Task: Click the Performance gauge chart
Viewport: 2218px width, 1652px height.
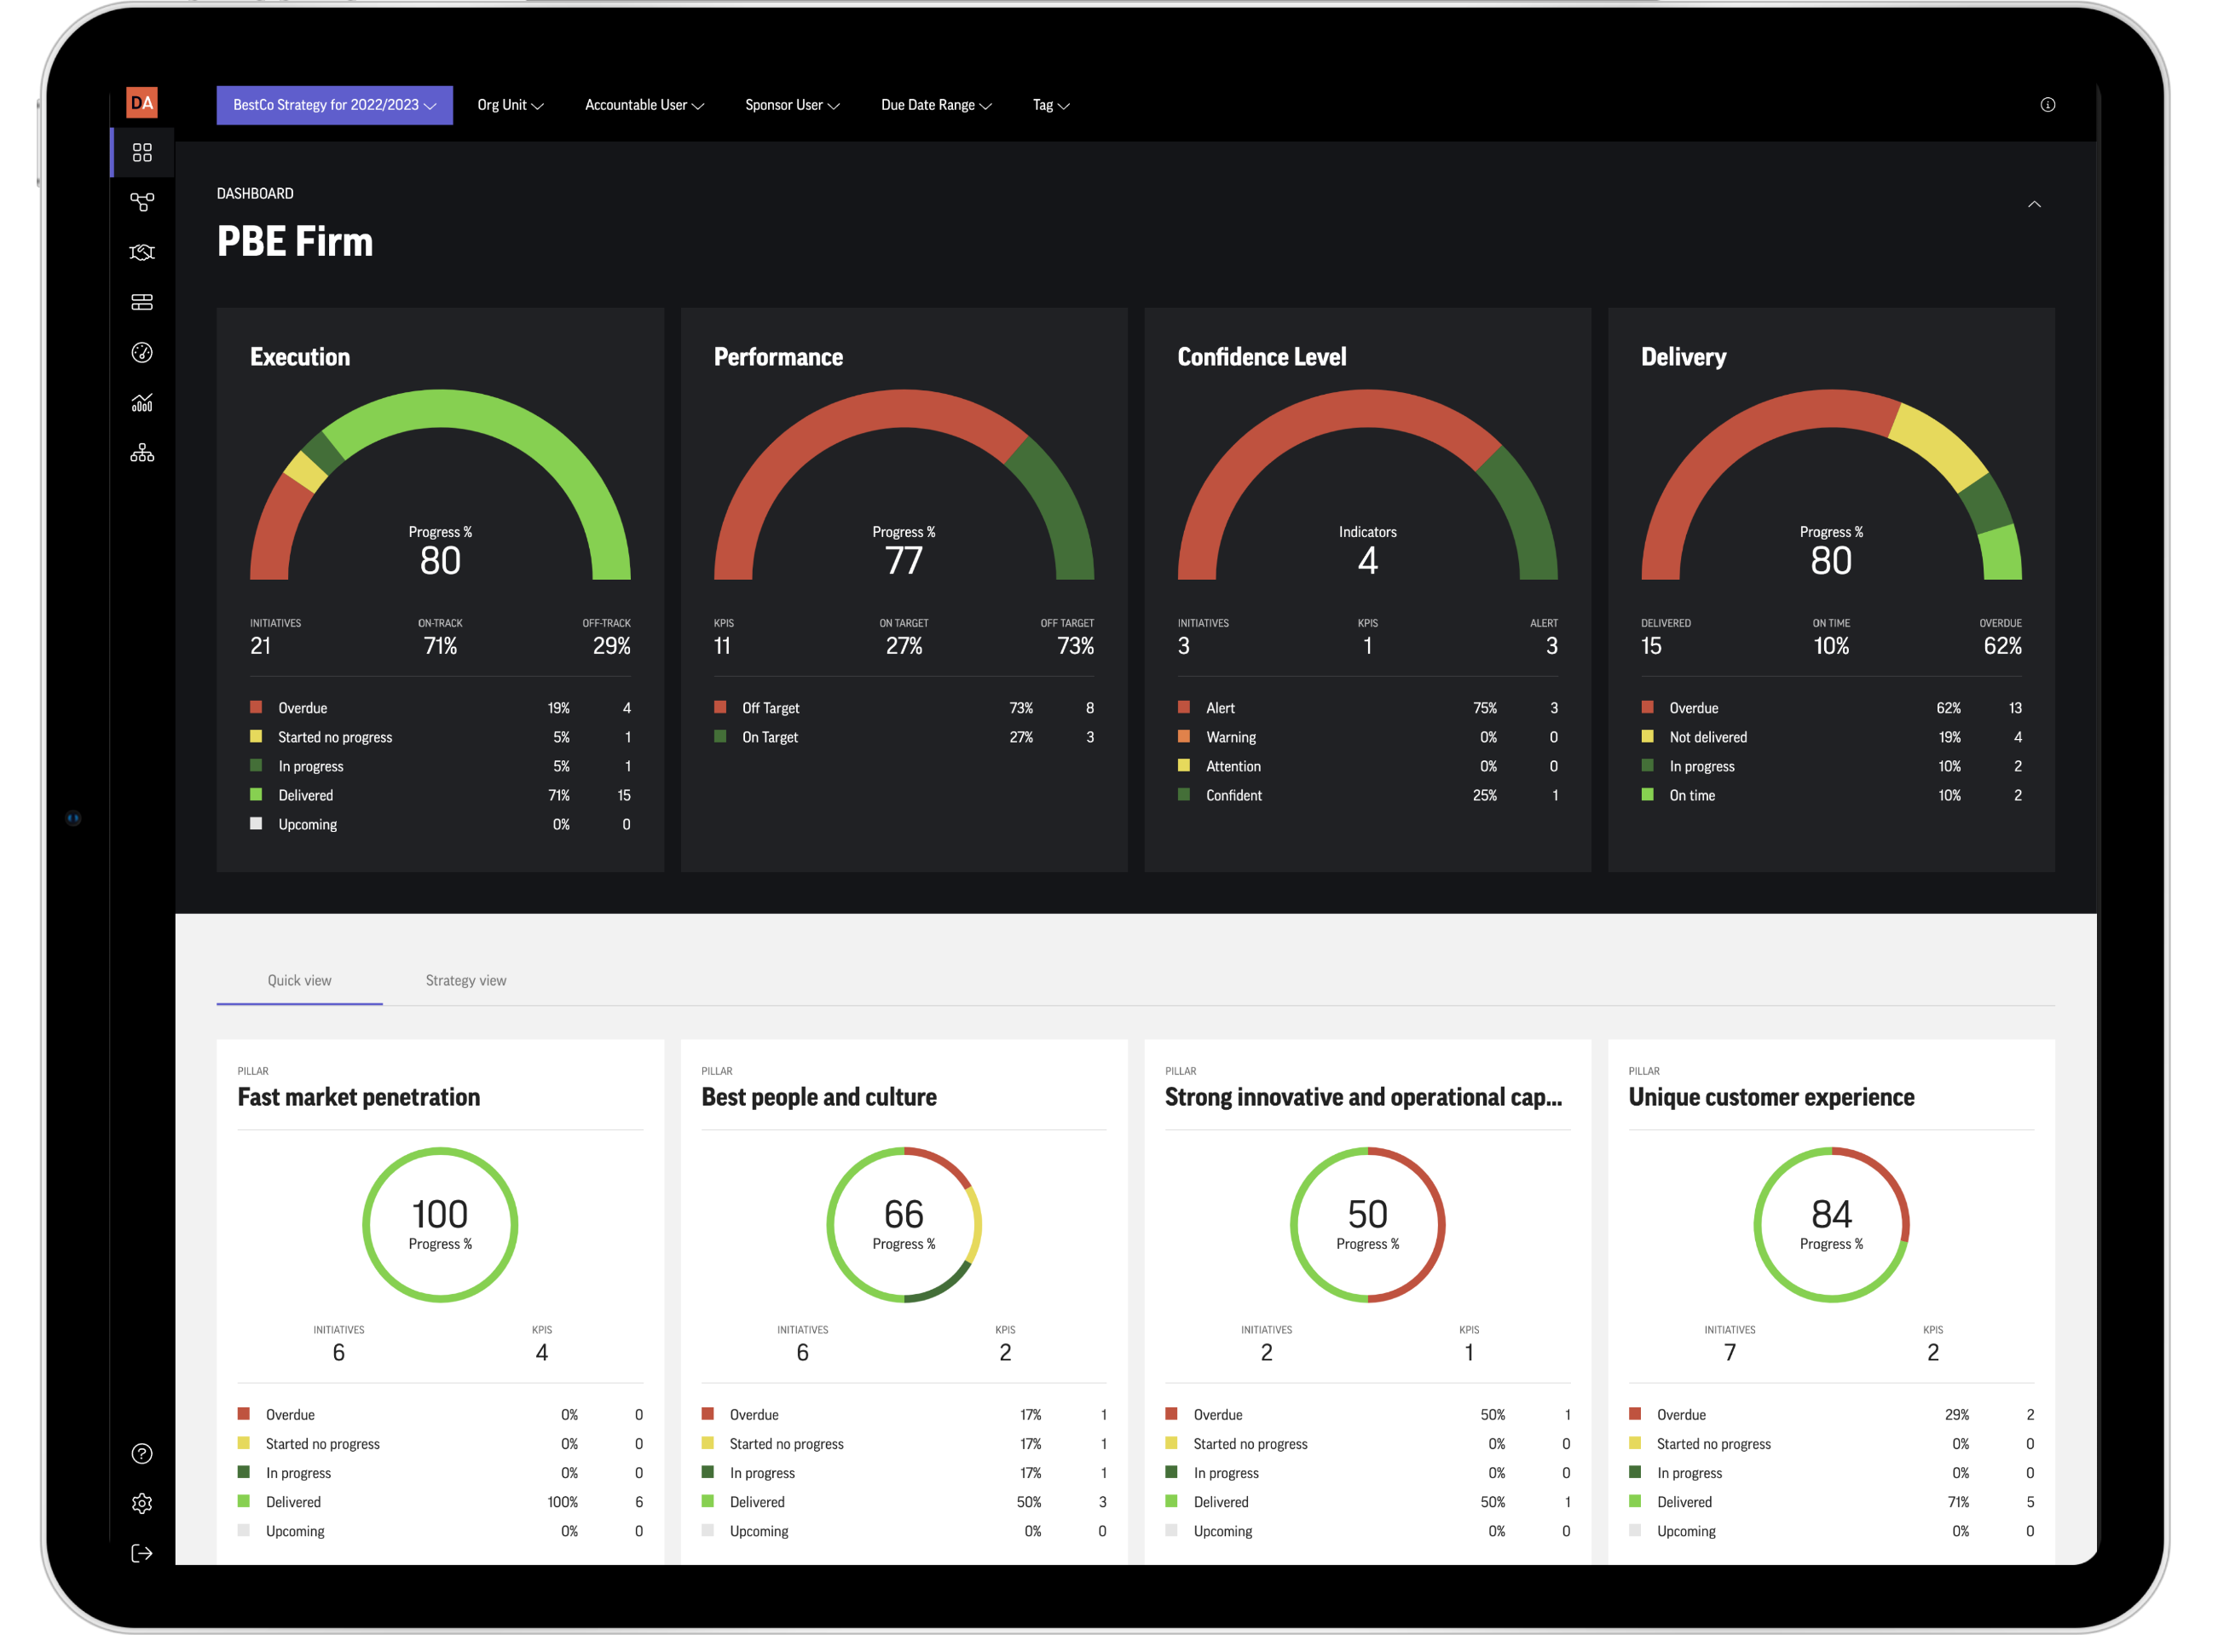Action: (904, 485)
